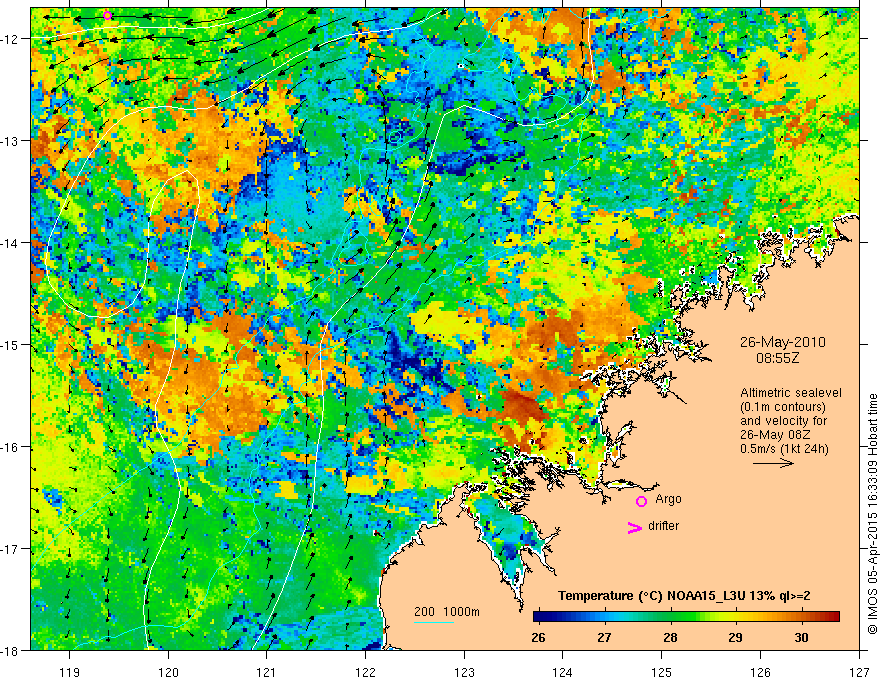Click the longitude axis label 126
Screen dimensions: 880x680
click(760, 672)
